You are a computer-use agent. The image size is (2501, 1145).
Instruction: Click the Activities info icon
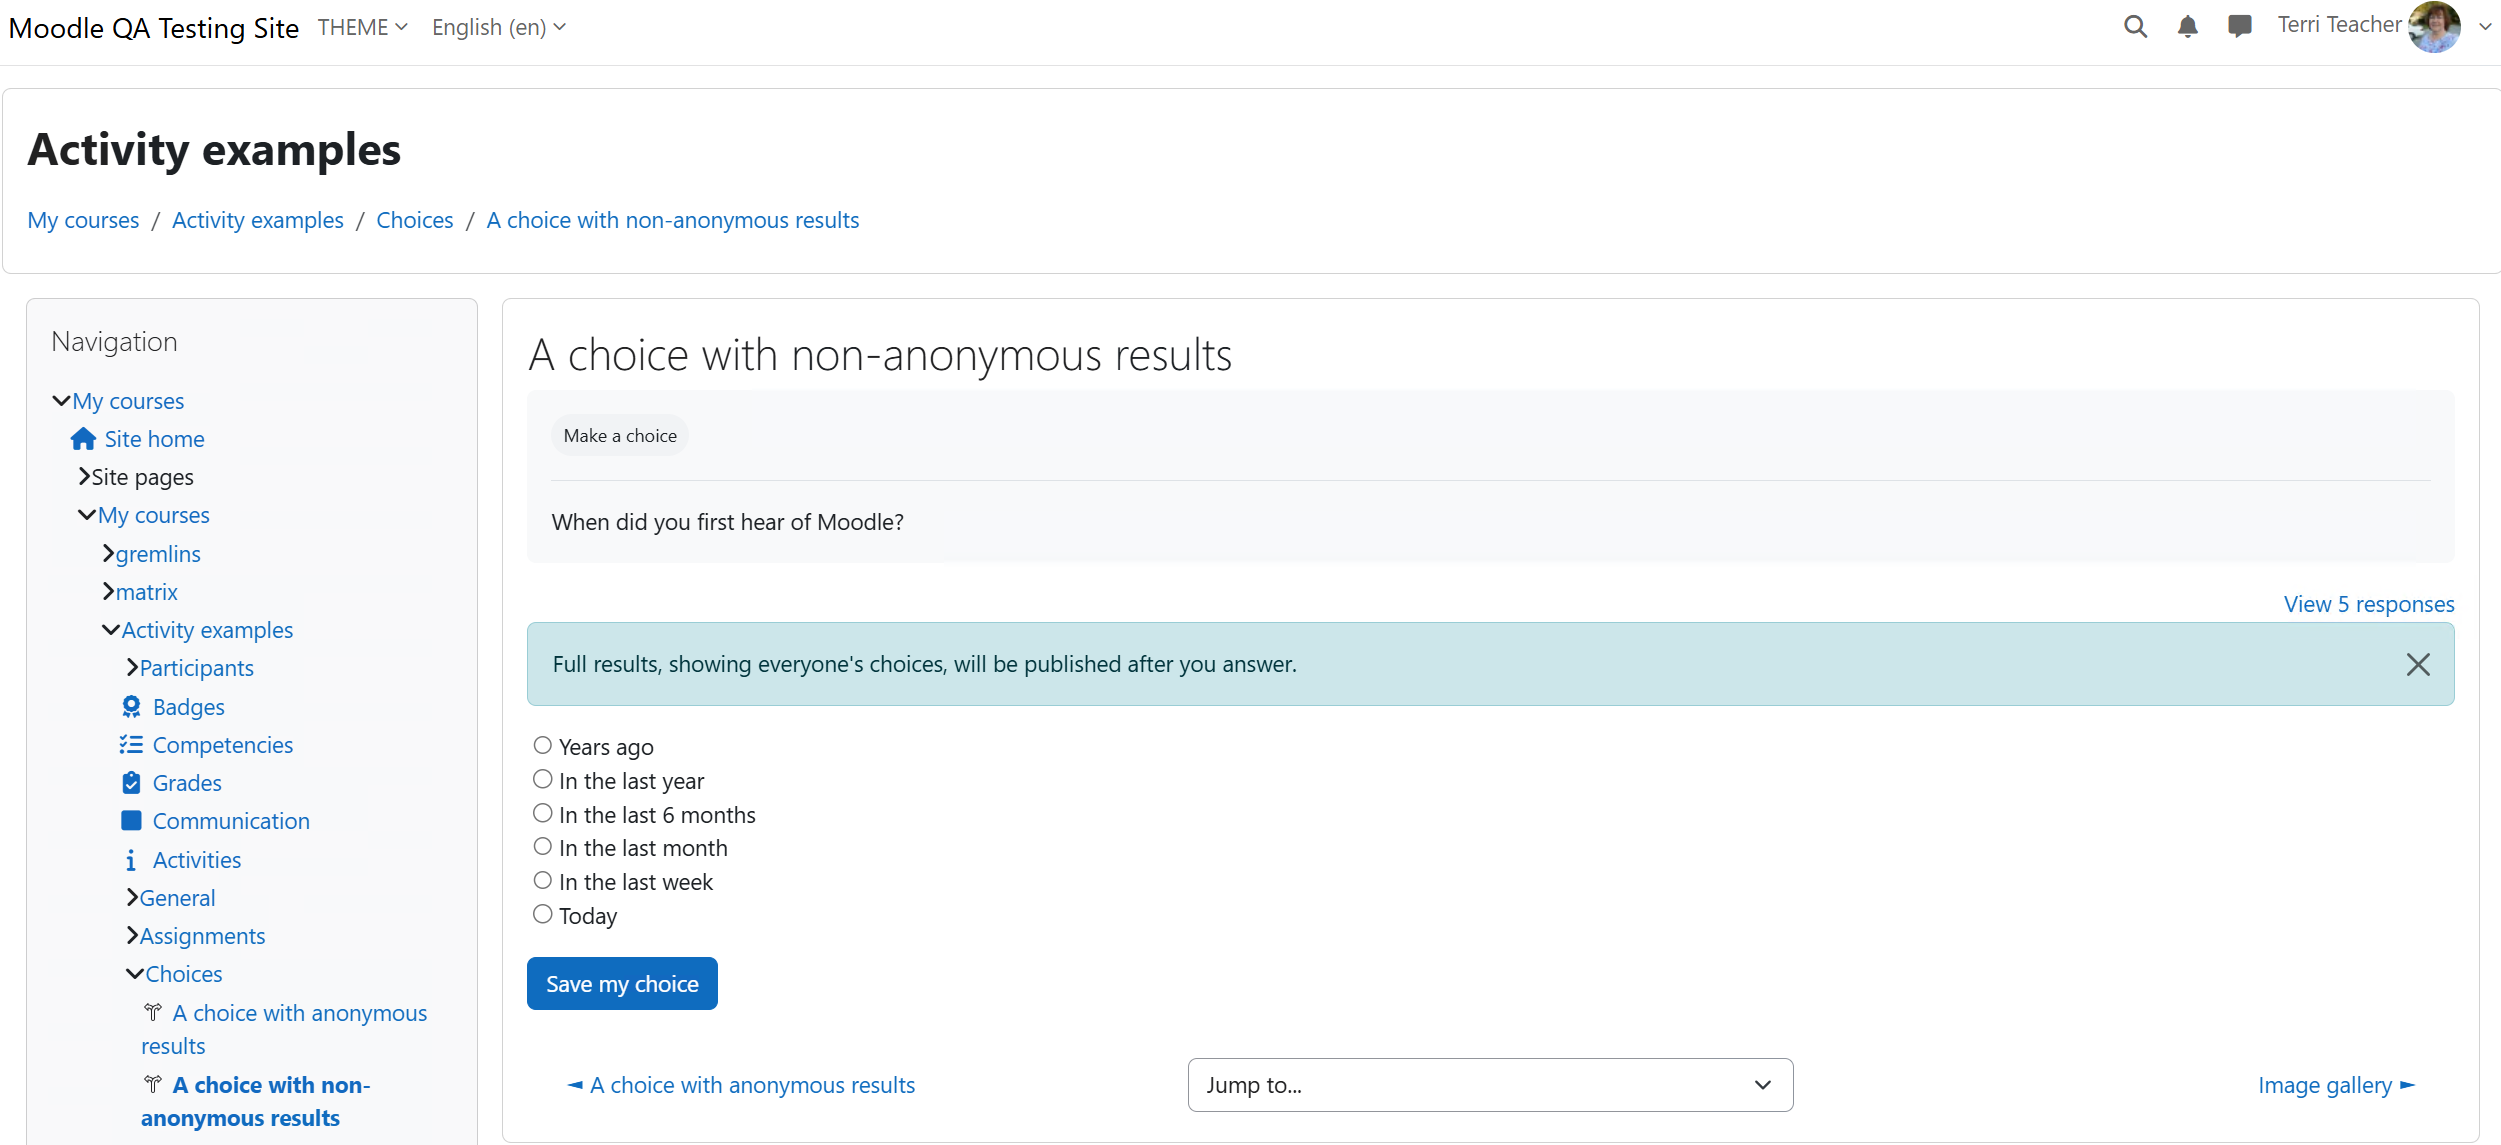click(x=131, y=860)
